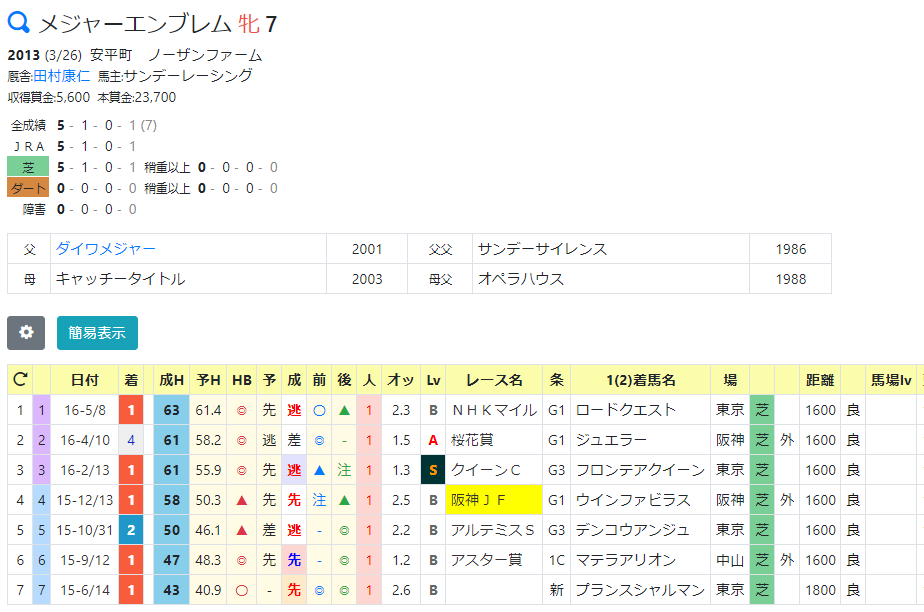924x612 pixels.
Task: Select race name クイーンＣ
Action: click(486, 470)
